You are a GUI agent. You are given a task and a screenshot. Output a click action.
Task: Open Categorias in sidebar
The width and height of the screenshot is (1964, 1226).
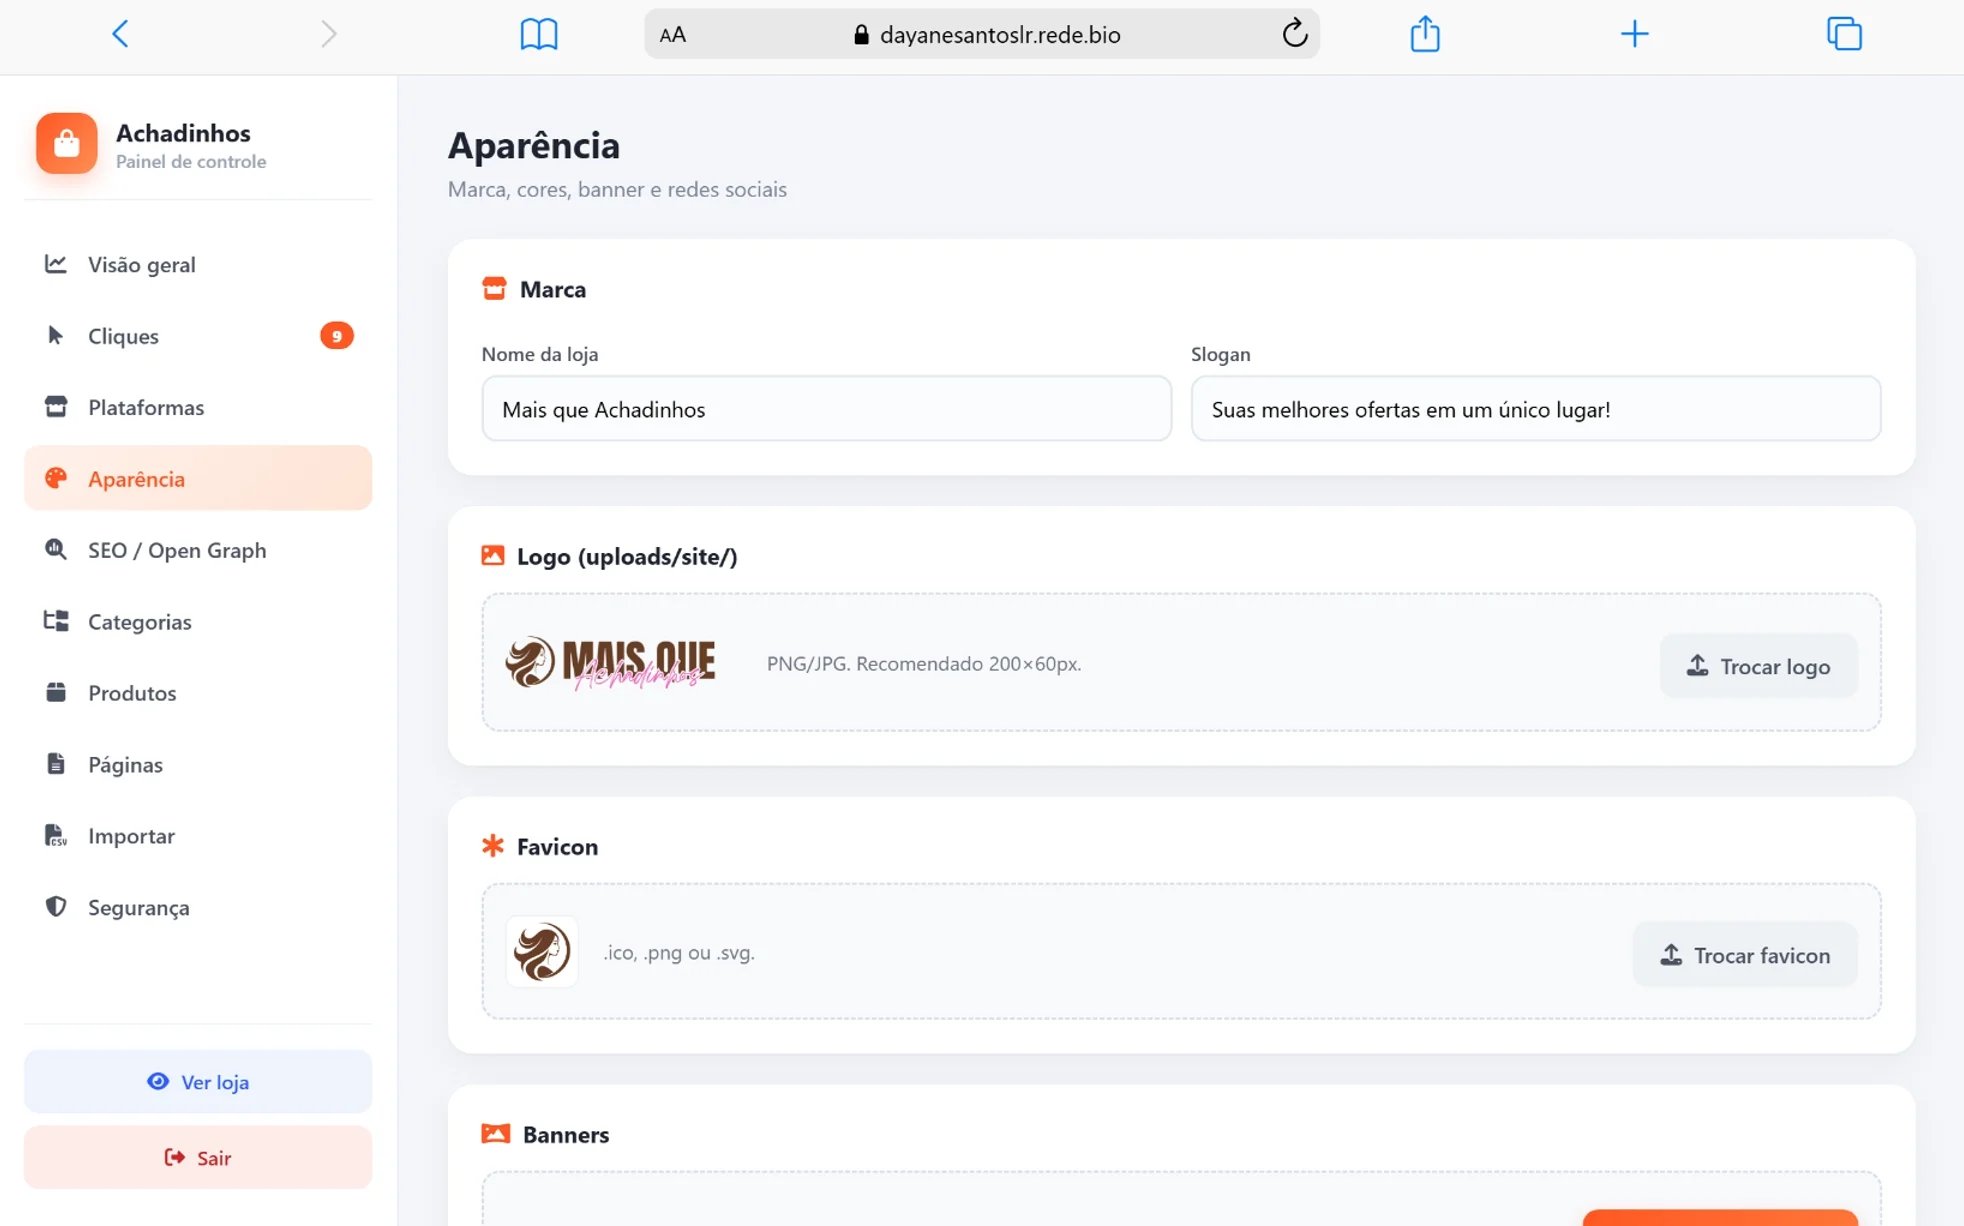point(198,621)
